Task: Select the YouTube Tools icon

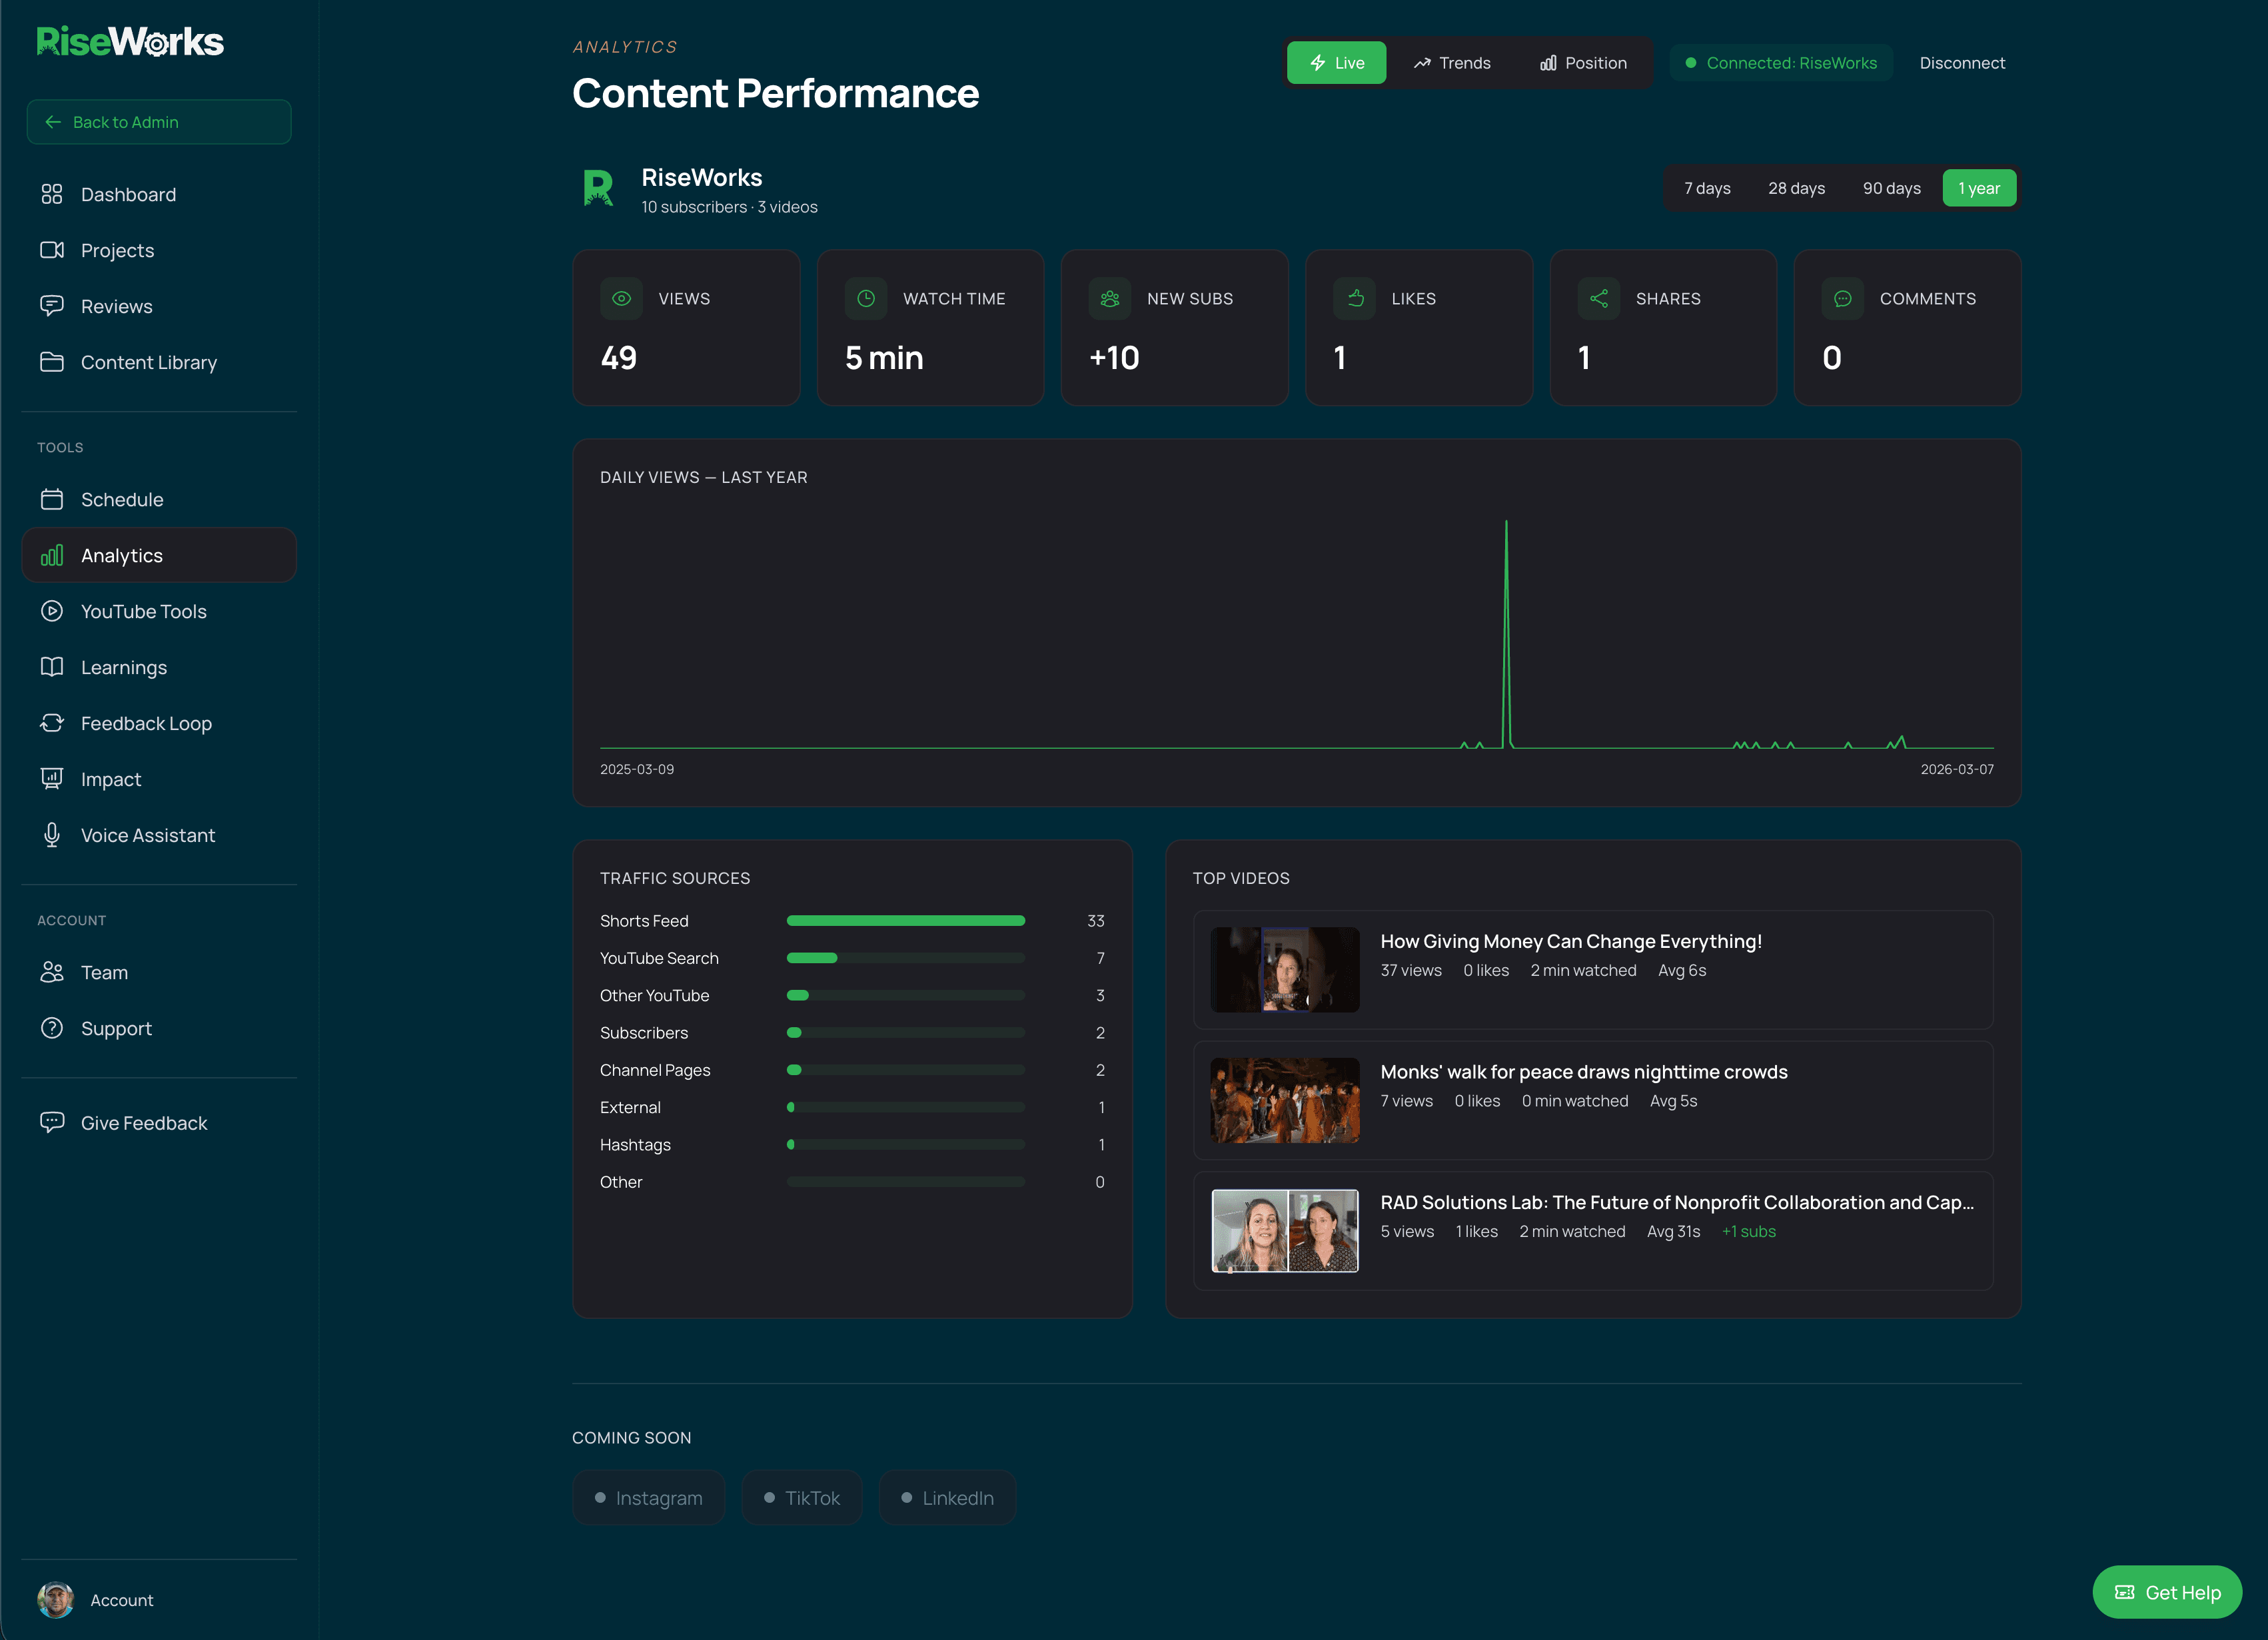Action: click(x=52, y=611)
